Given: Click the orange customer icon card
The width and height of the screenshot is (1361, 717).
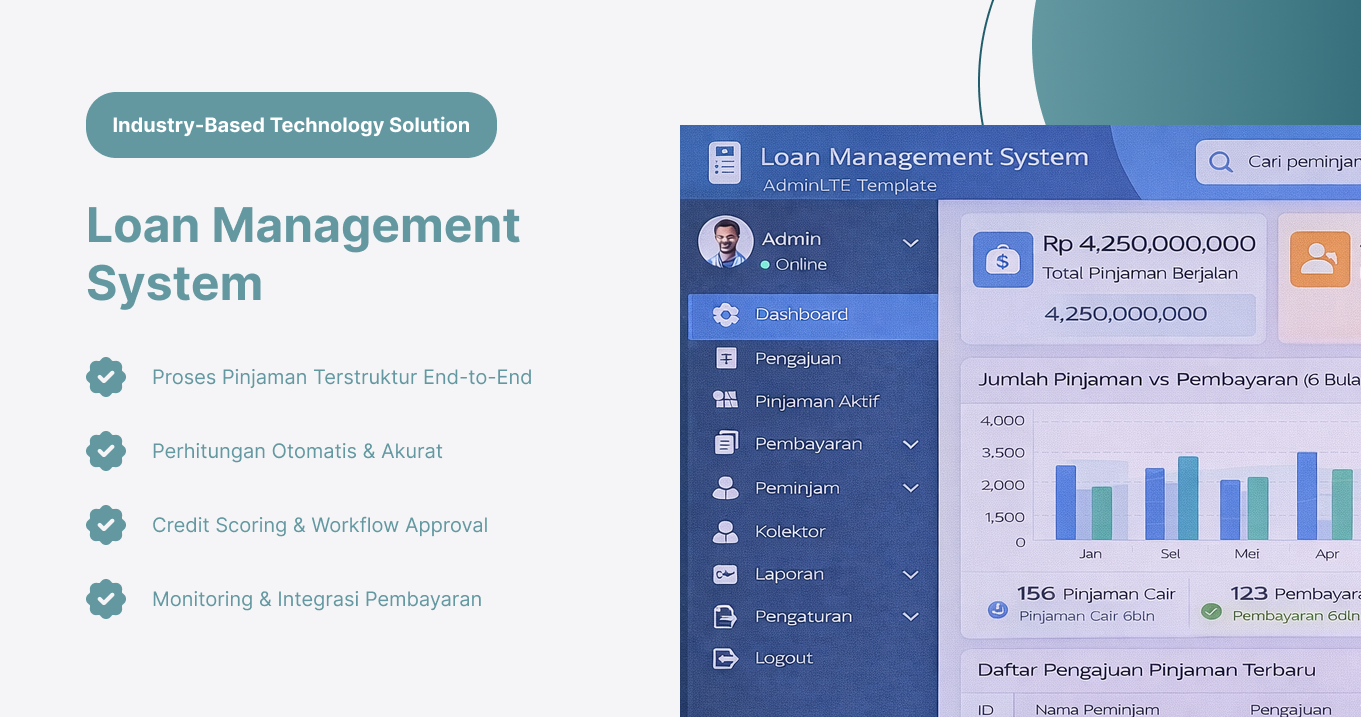Looking at the screenshot, I should [x=1319, y=259].
